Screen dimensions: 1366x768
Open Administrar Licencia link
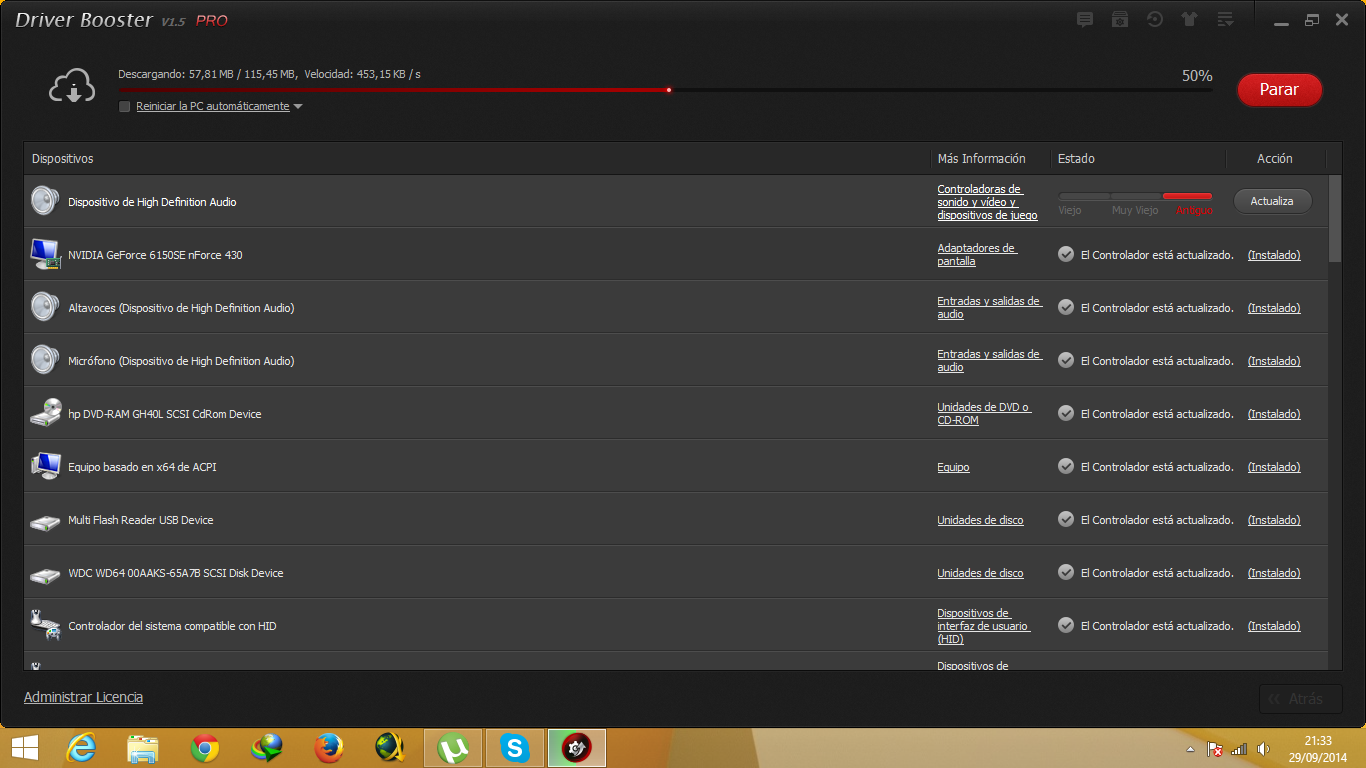click(83, 697)
